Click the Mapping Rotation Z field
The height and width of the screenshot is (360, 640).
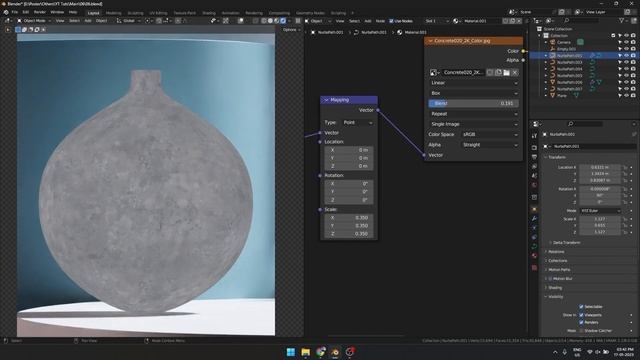pyautogui.click(x=349, y=200)
